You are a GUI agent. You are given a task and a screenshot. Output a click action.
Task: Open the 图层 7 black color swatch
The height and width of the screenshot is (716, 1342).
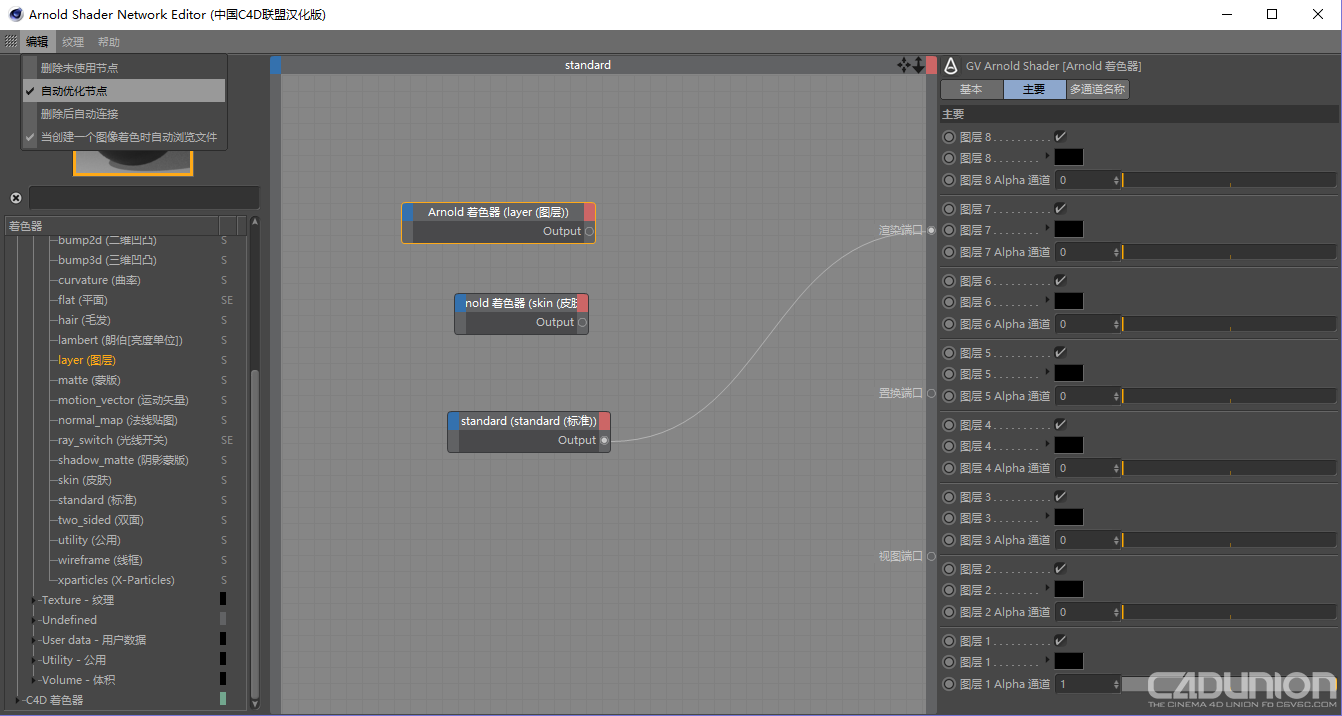click(x=1068, y=229)
